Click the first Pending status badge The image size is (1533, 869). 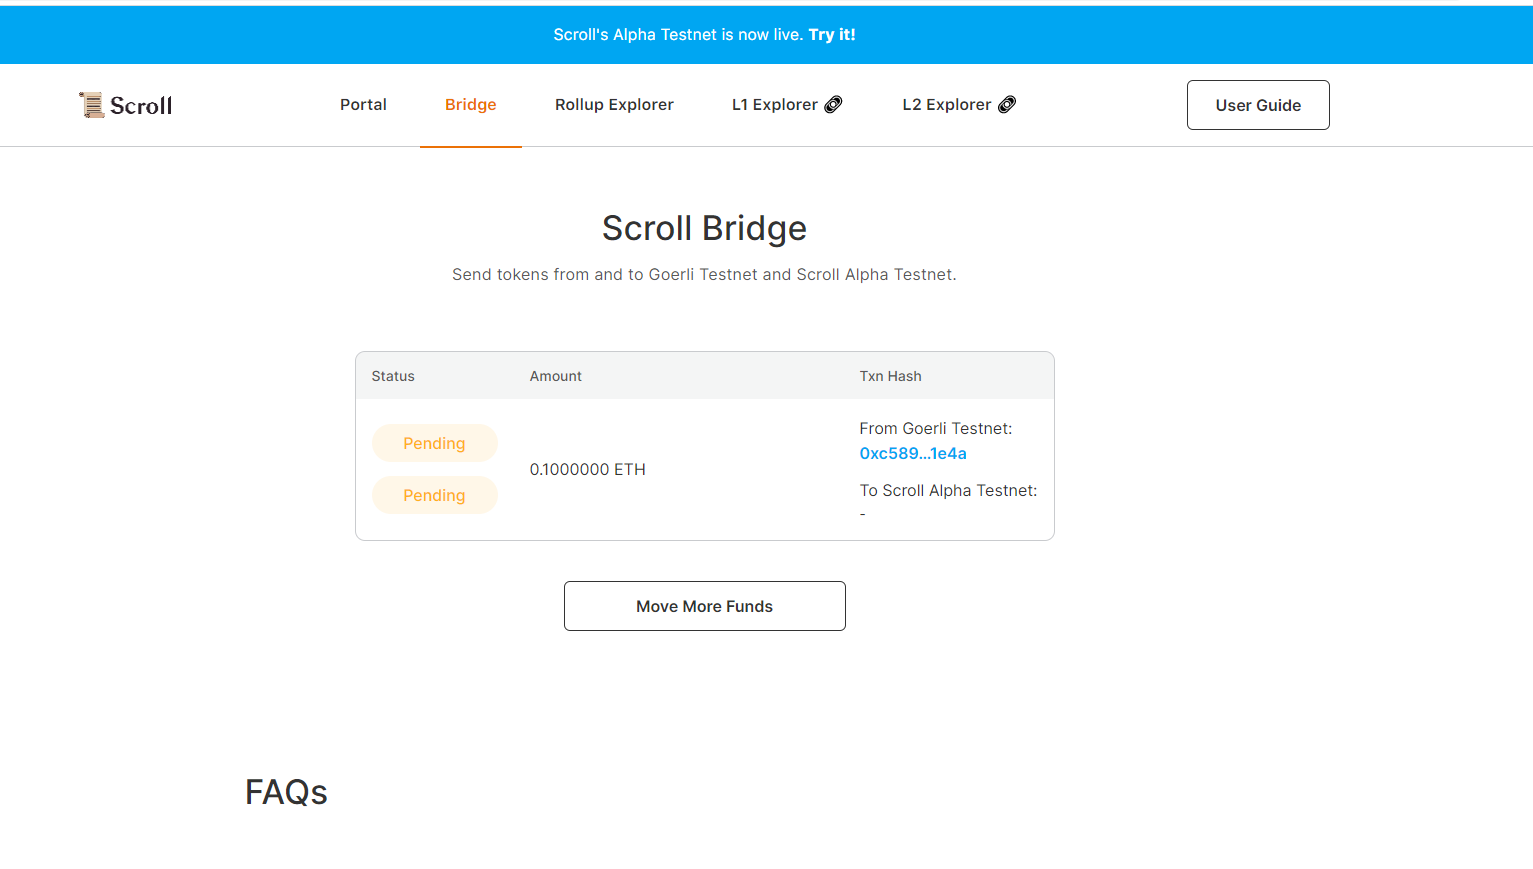coord(434,443)
